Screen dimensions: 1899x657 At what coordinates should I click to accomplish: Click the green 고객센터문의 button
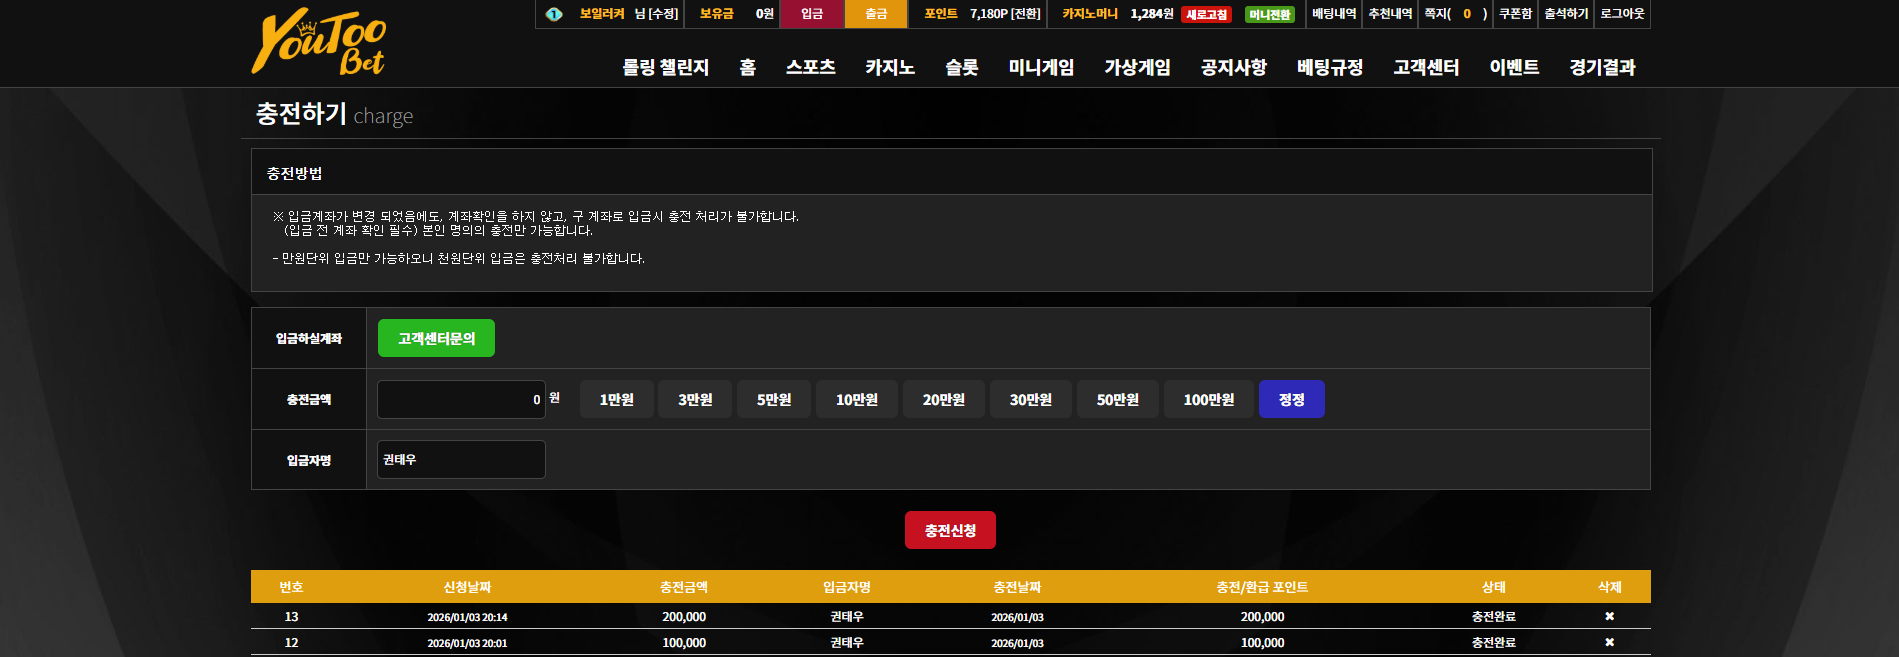(x=436, y=338)
